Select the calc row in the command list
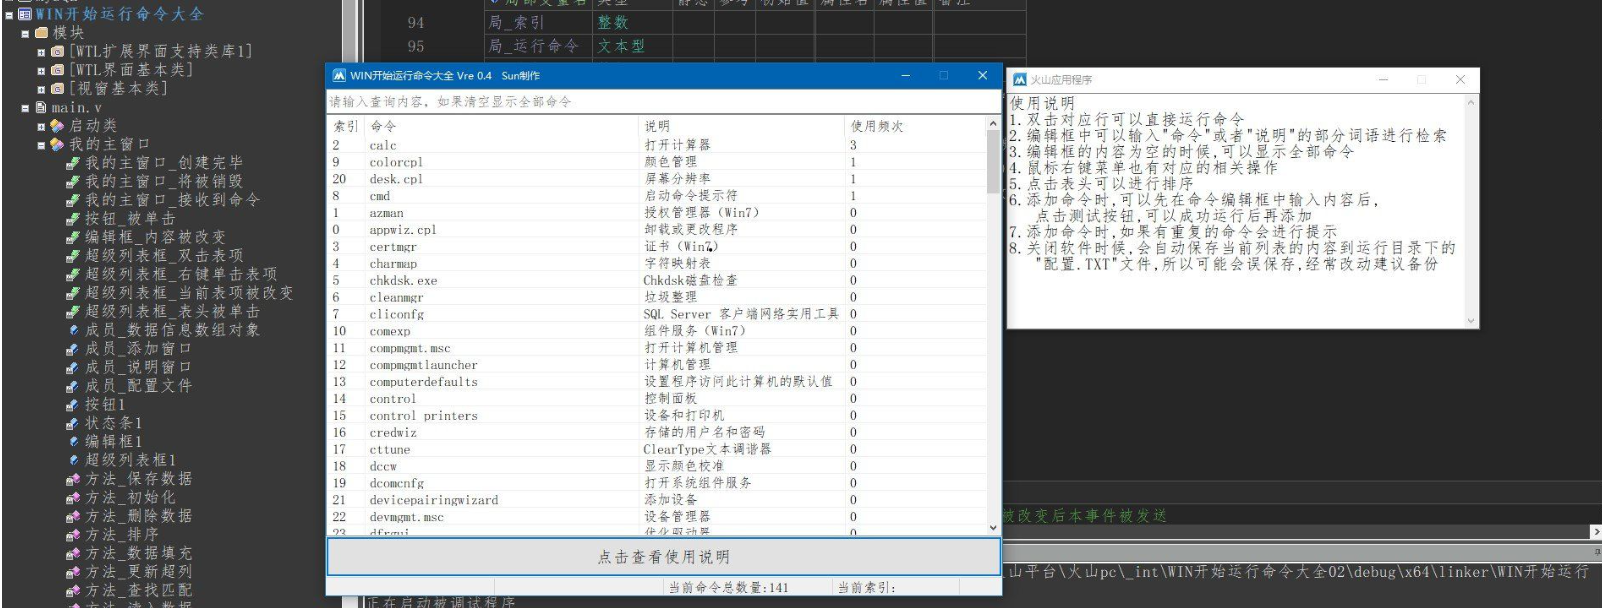This screenshot has height=608, width=1602. (657, 145)
